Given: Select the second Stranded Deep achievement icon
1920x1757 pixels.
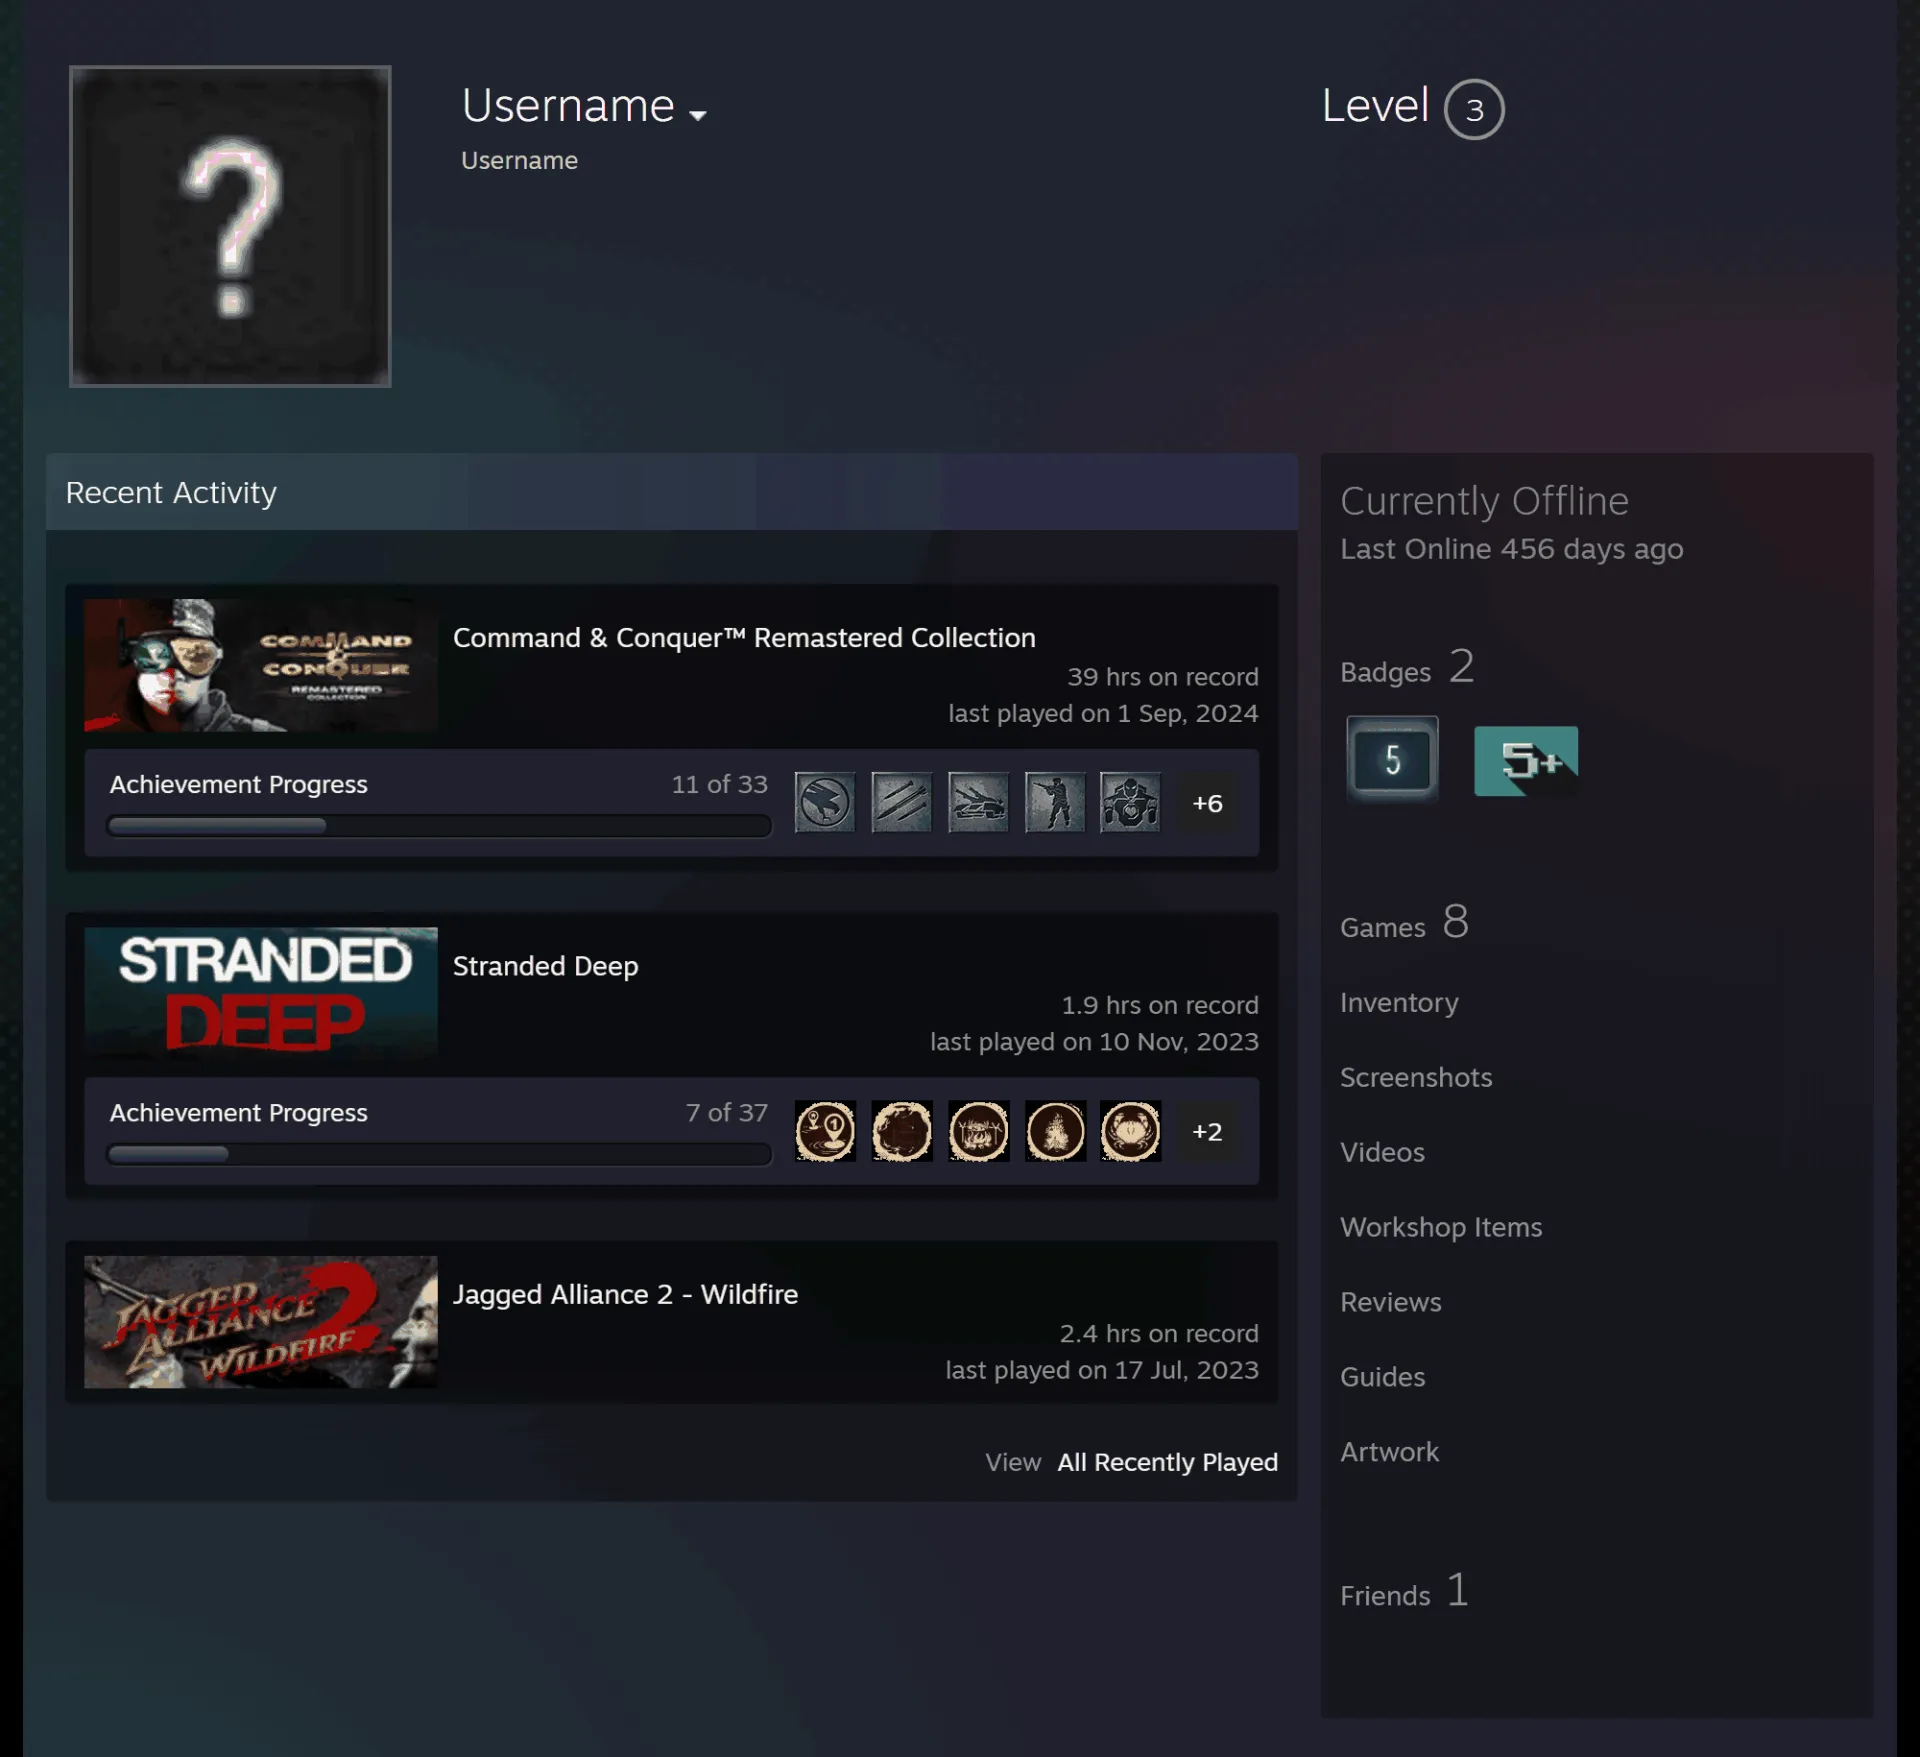Looking at the screenshot, I should 901,1131.
